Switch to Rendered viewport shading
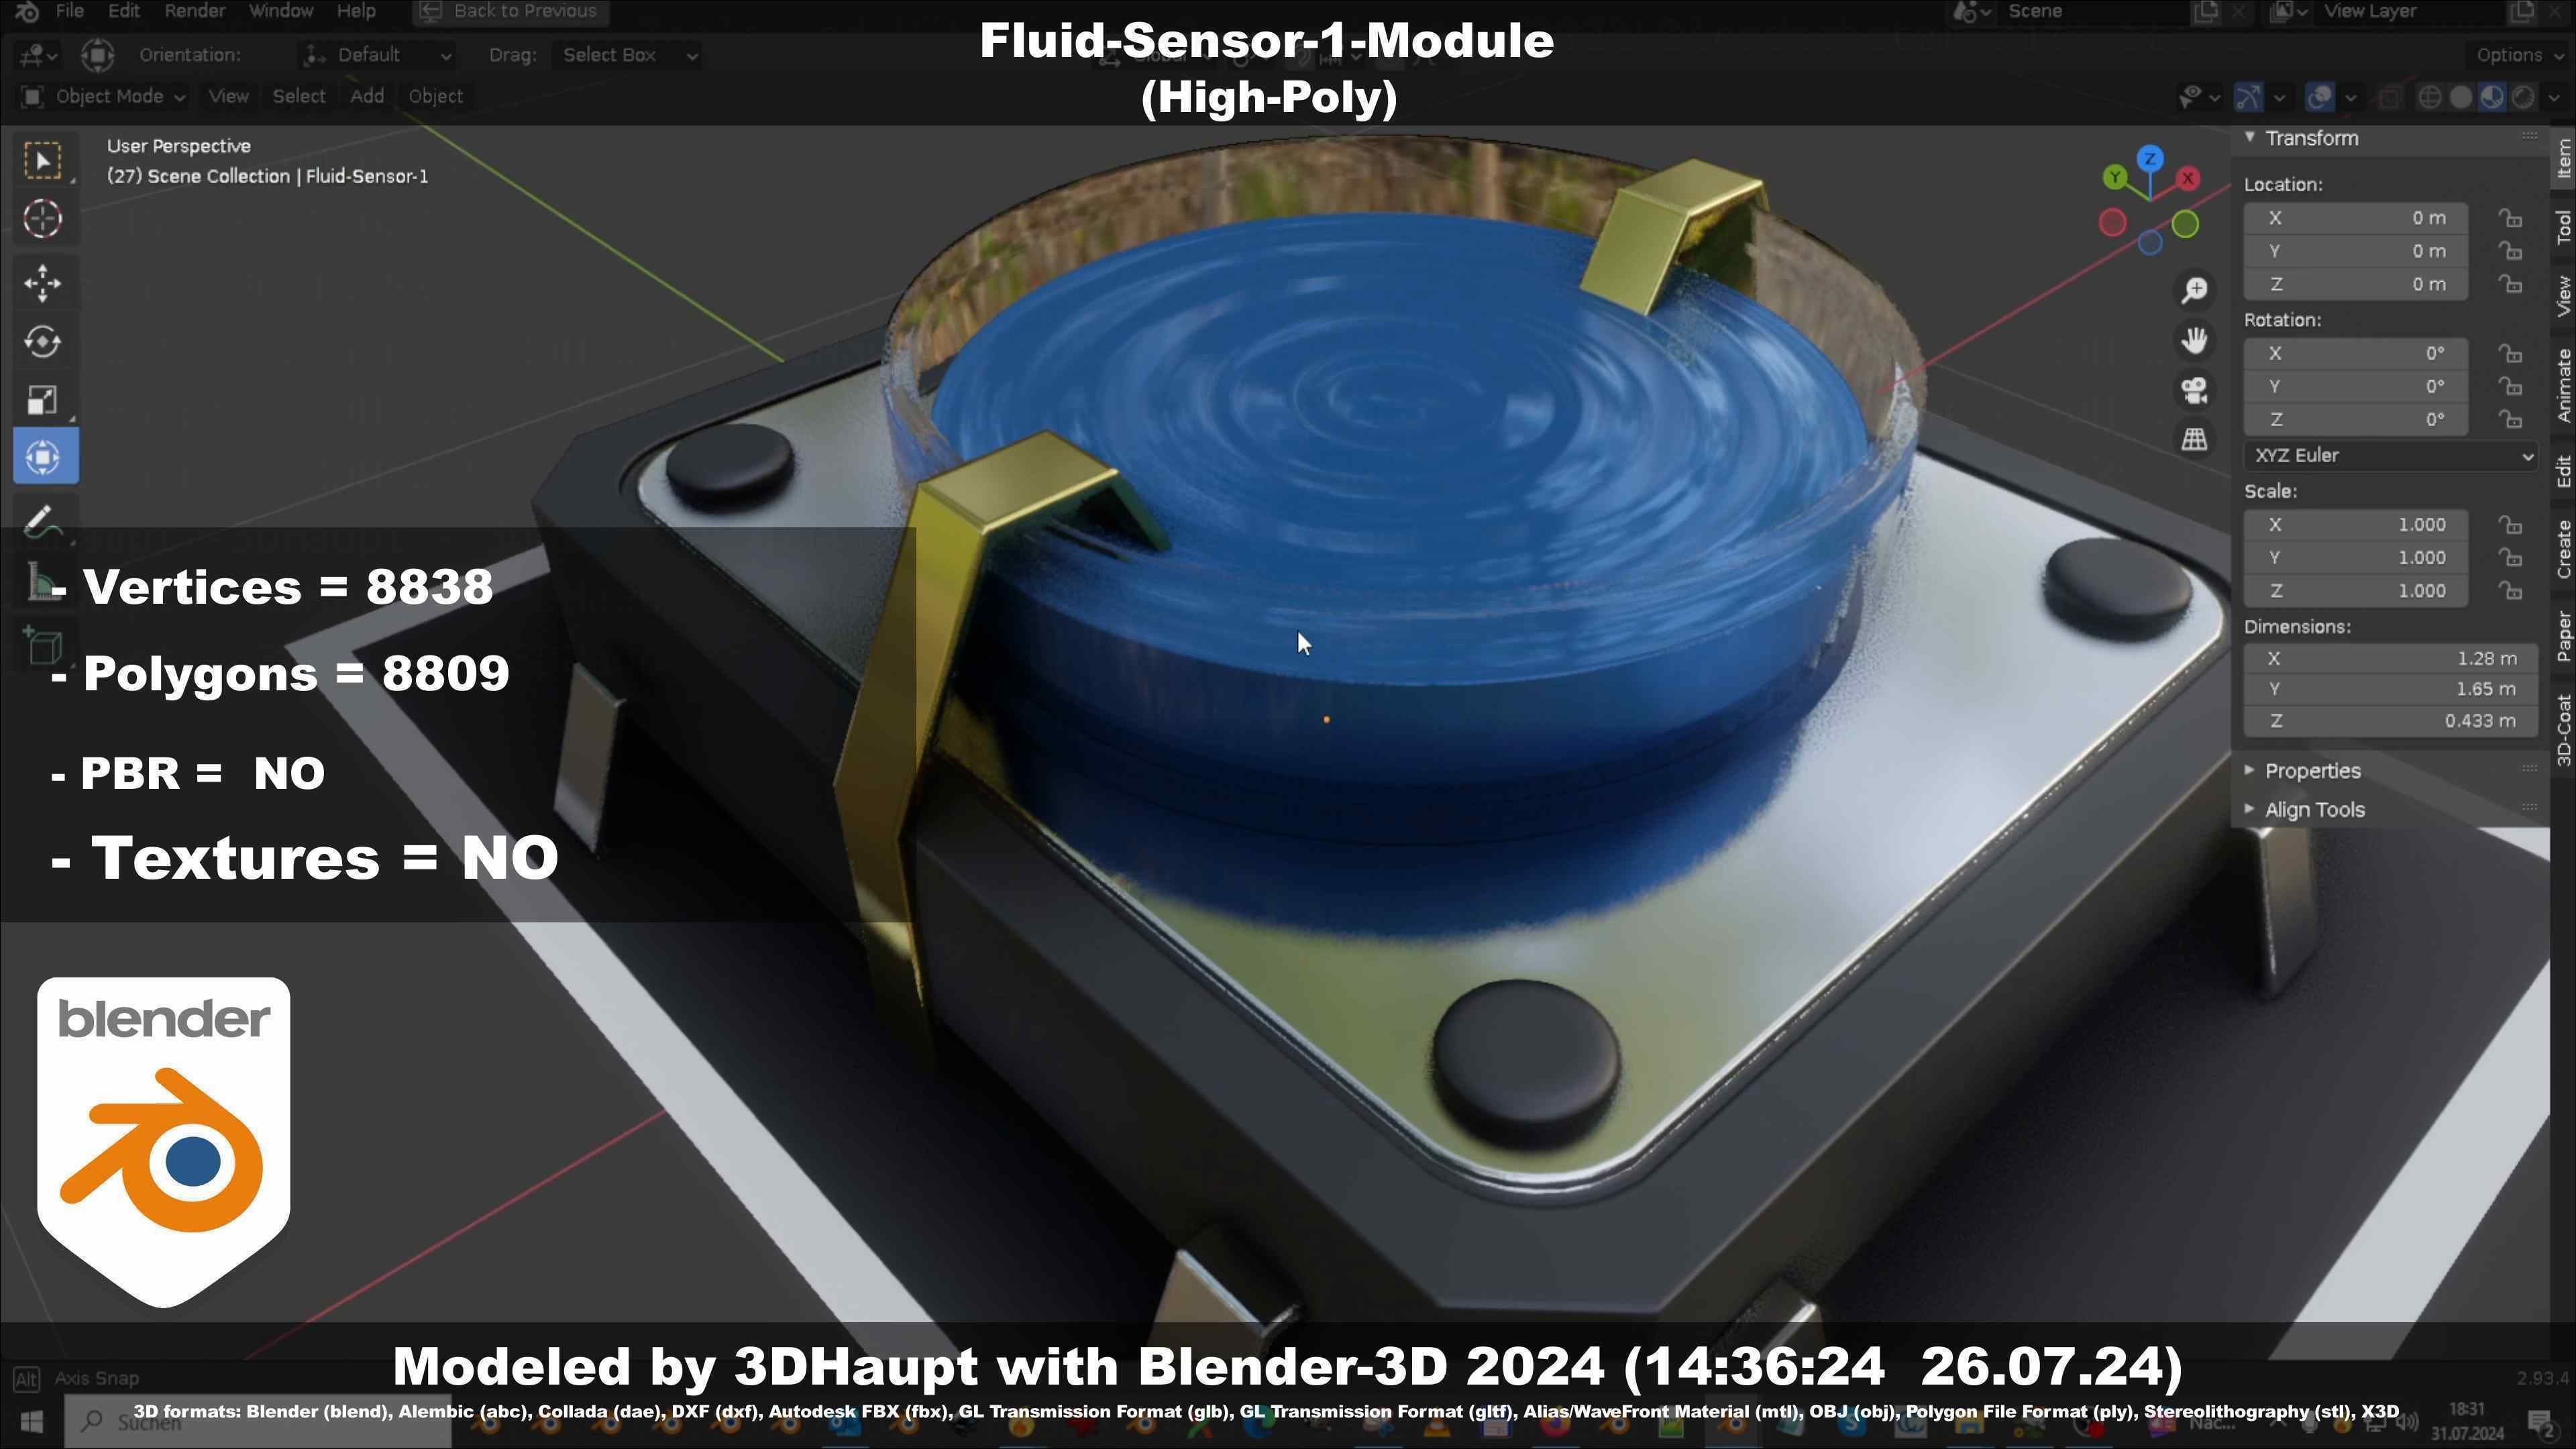This screenshot has width=2576, height=1449. pyautogui.click(x=2524, y=97)
